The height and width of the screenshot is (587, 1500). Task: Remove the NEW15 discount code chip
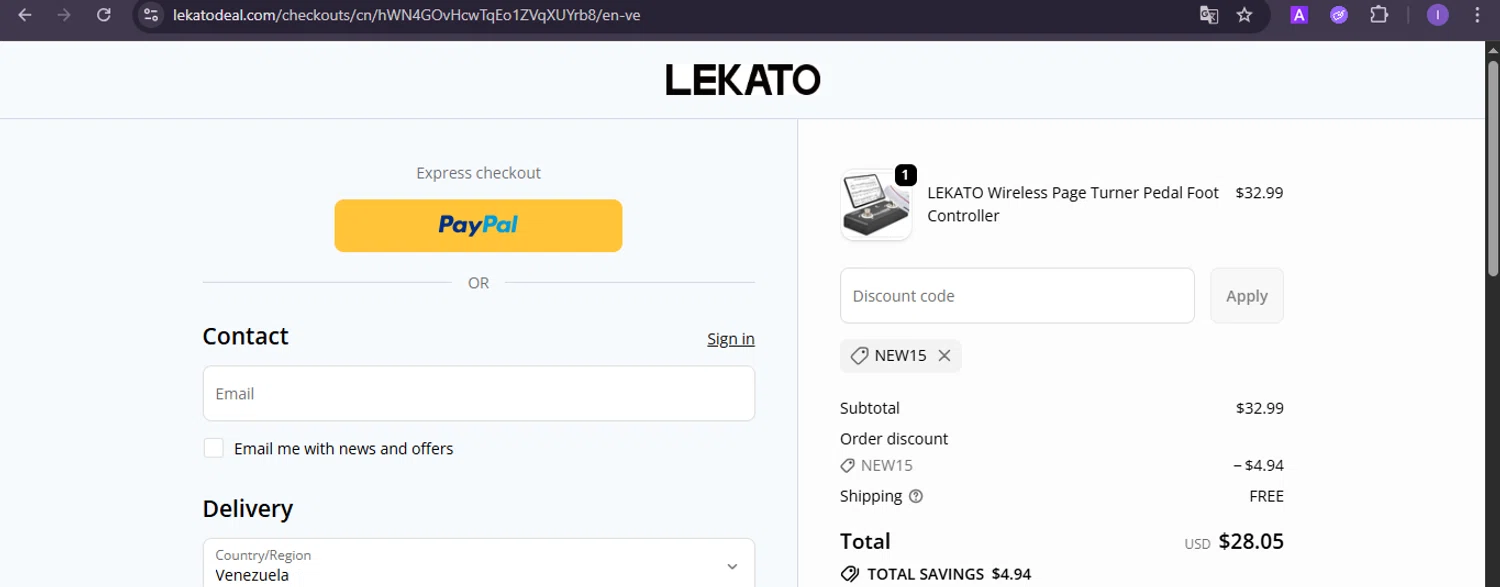944,356
